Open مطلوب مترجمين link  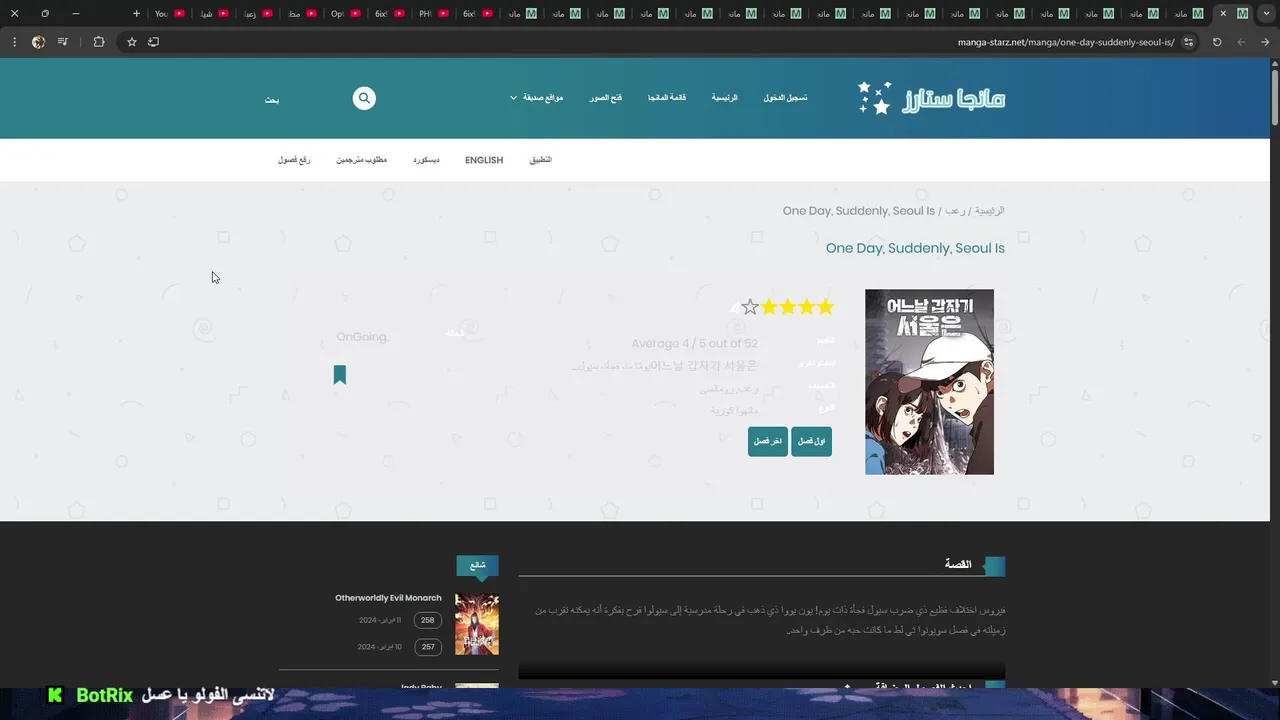click(x=361, y=160)
